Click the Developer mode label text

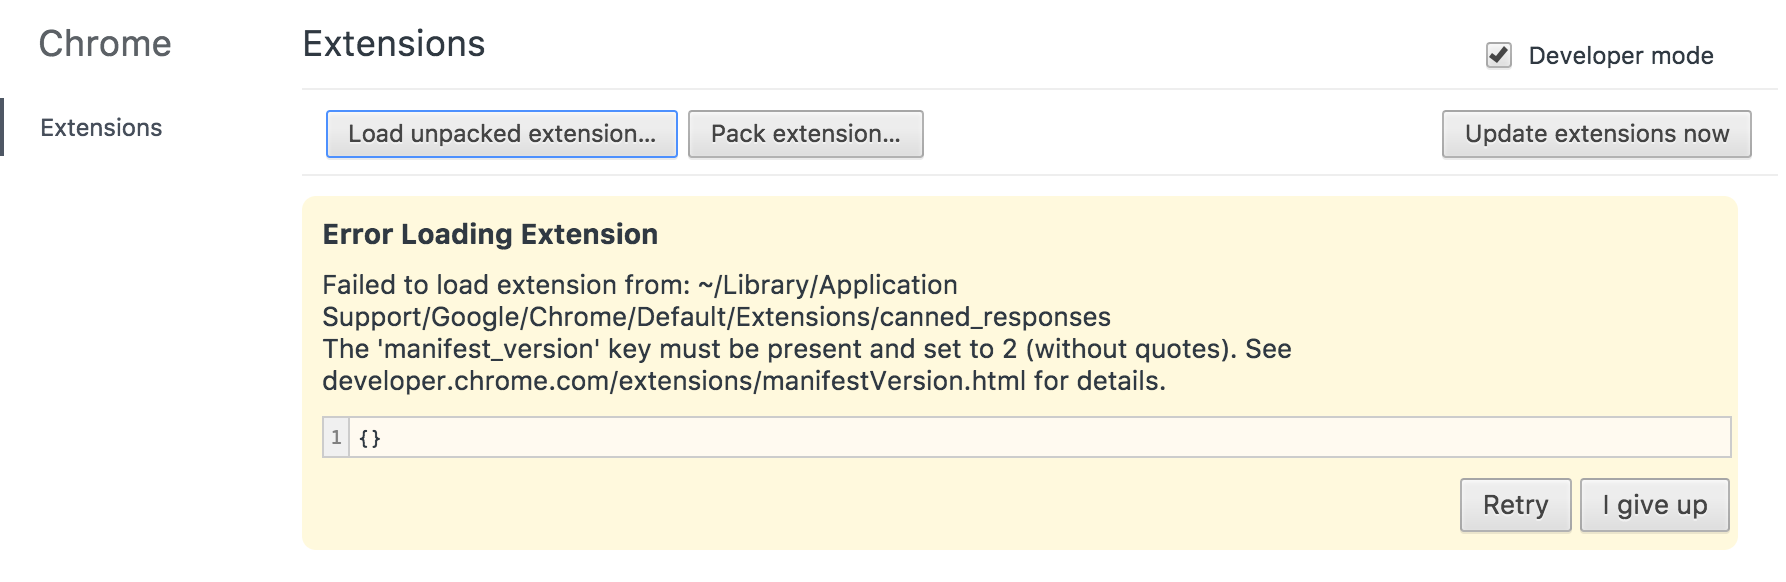[x=1620, y=56]
